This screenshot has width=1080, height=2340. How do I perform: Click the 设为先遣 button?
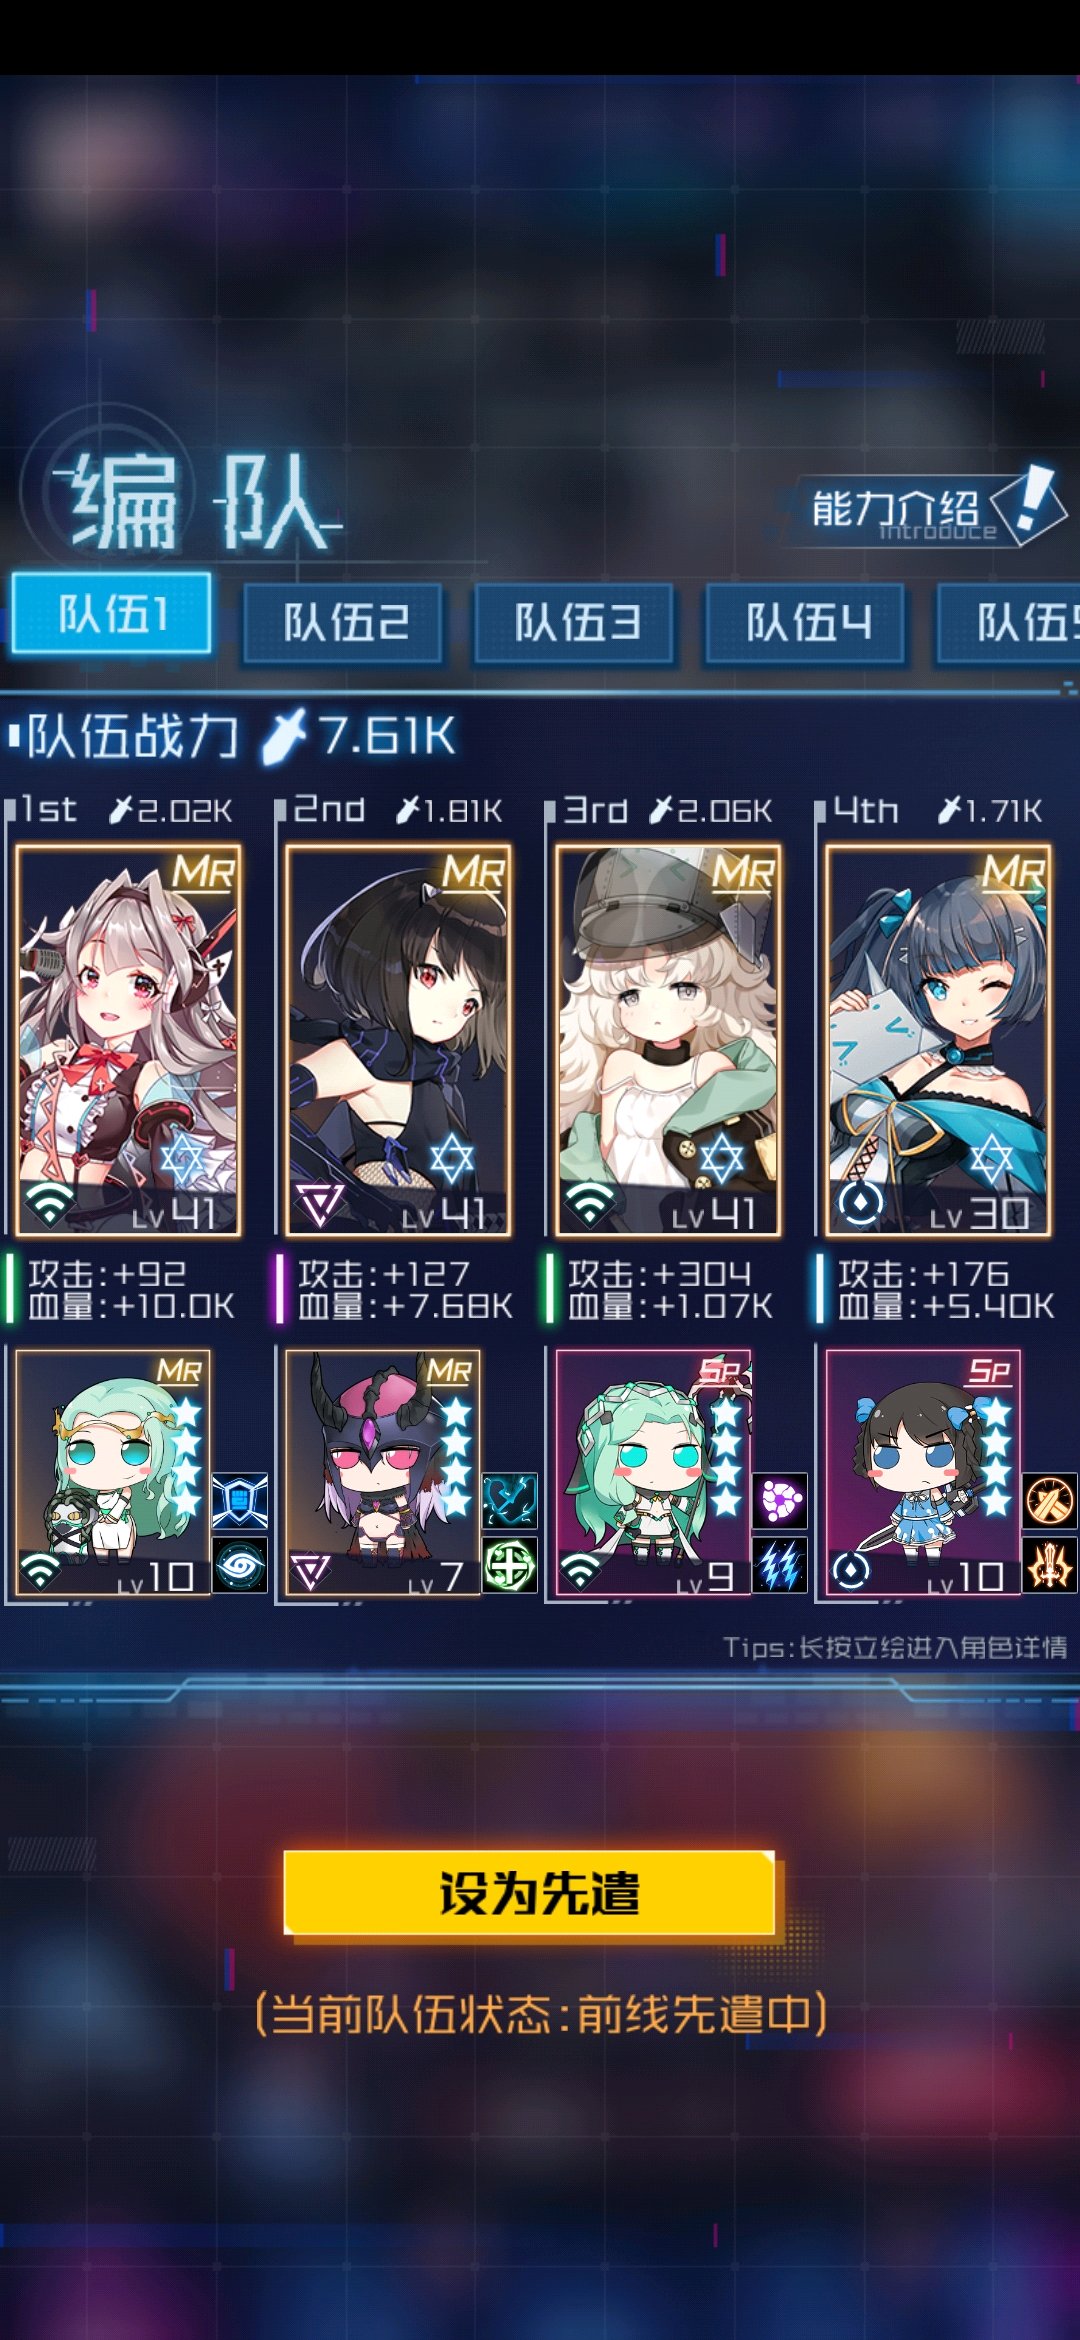click(529, 1892)
